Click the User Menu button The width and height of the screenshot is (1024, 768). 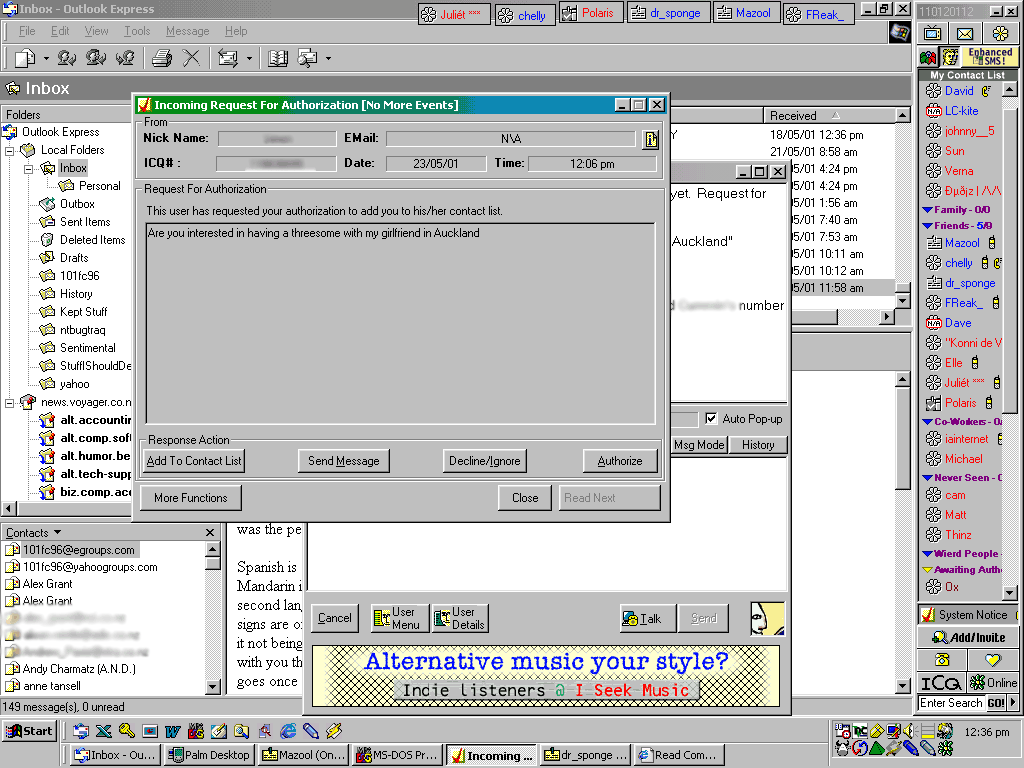click(x=400, y=618)
